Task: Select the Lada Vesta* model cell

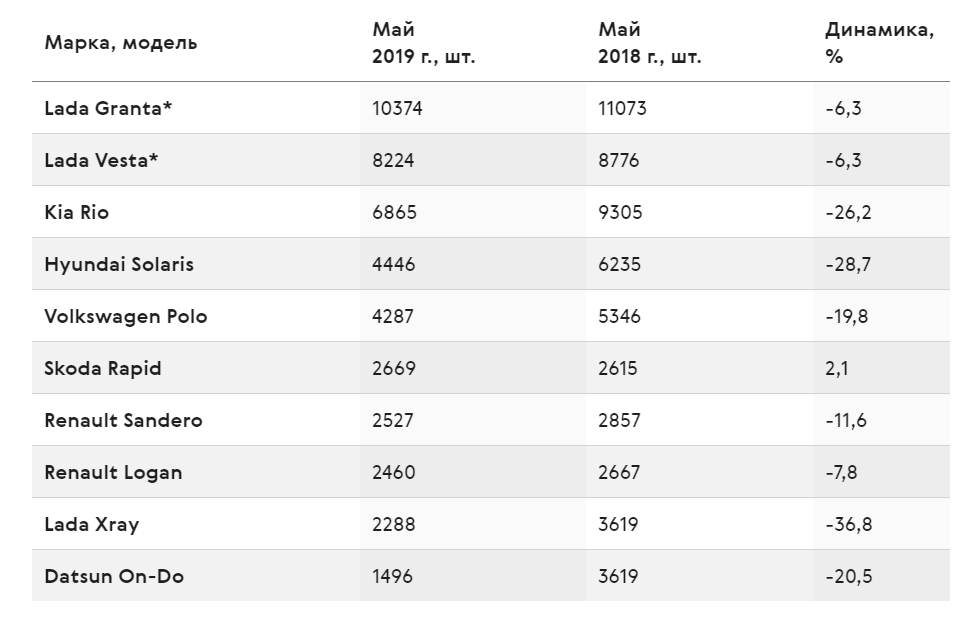Action: pos(101,160)
